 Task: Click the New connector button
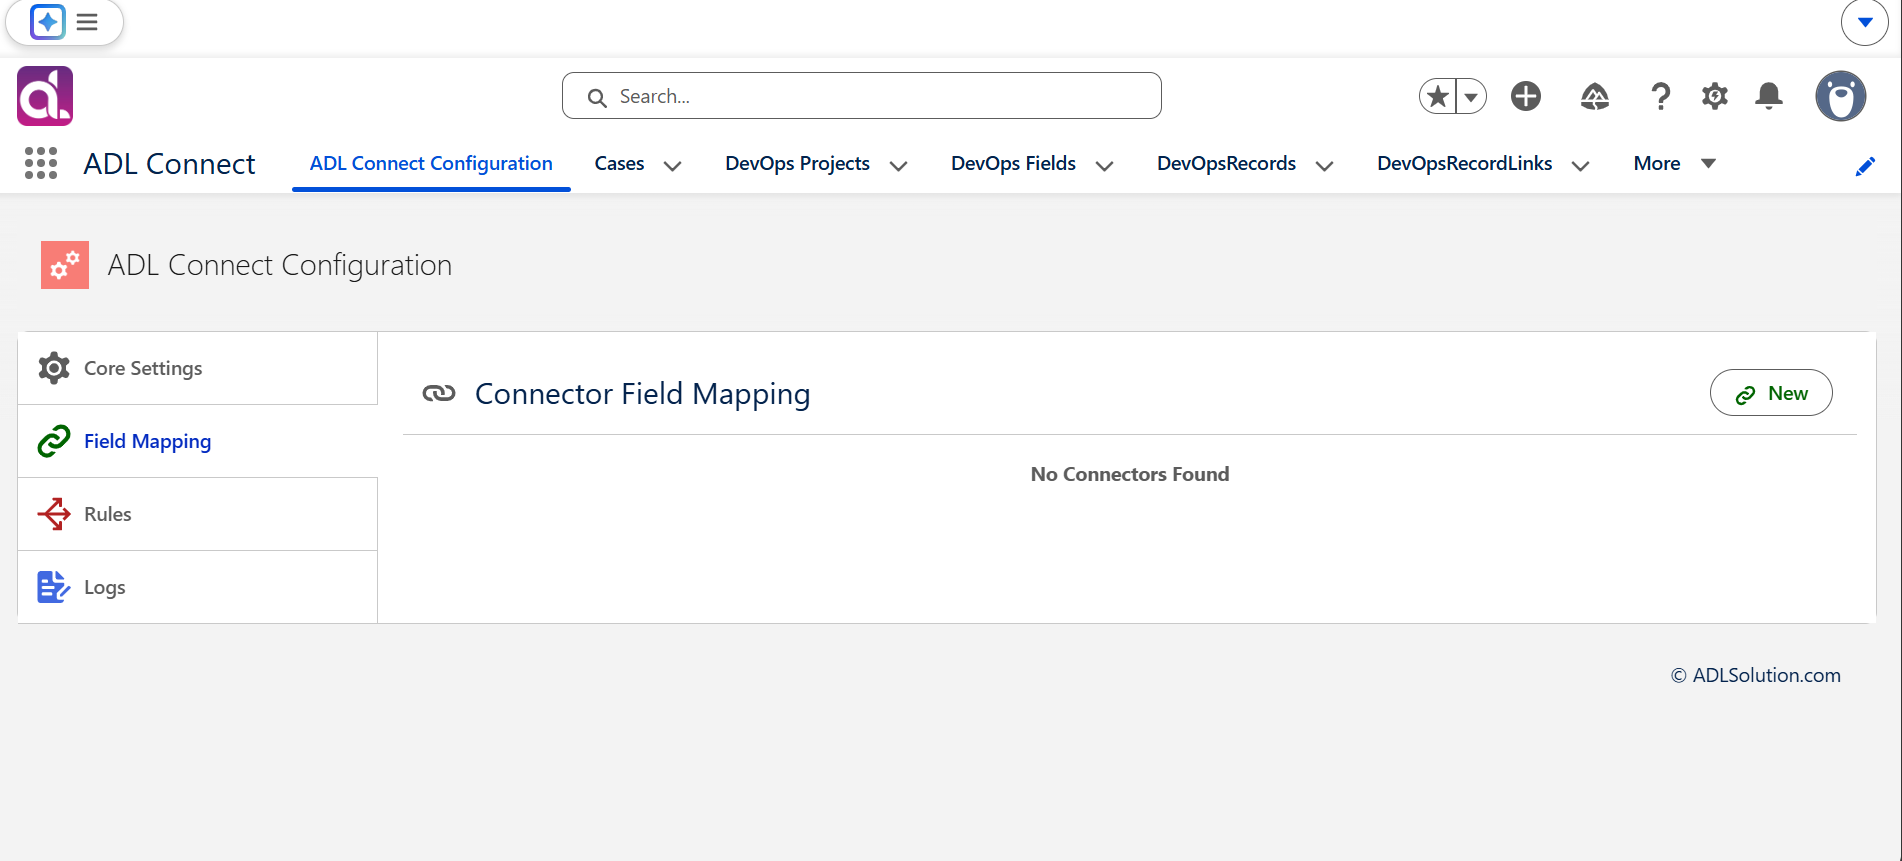(1771, 393)
